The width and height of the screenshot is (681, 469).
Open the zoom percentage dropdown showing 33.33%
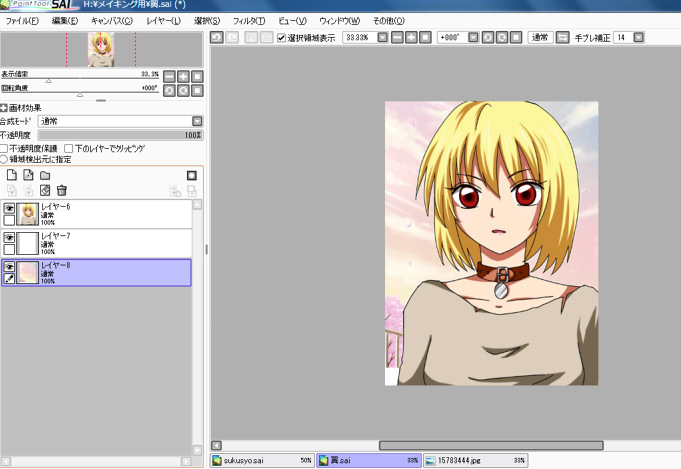coord(382,37)
